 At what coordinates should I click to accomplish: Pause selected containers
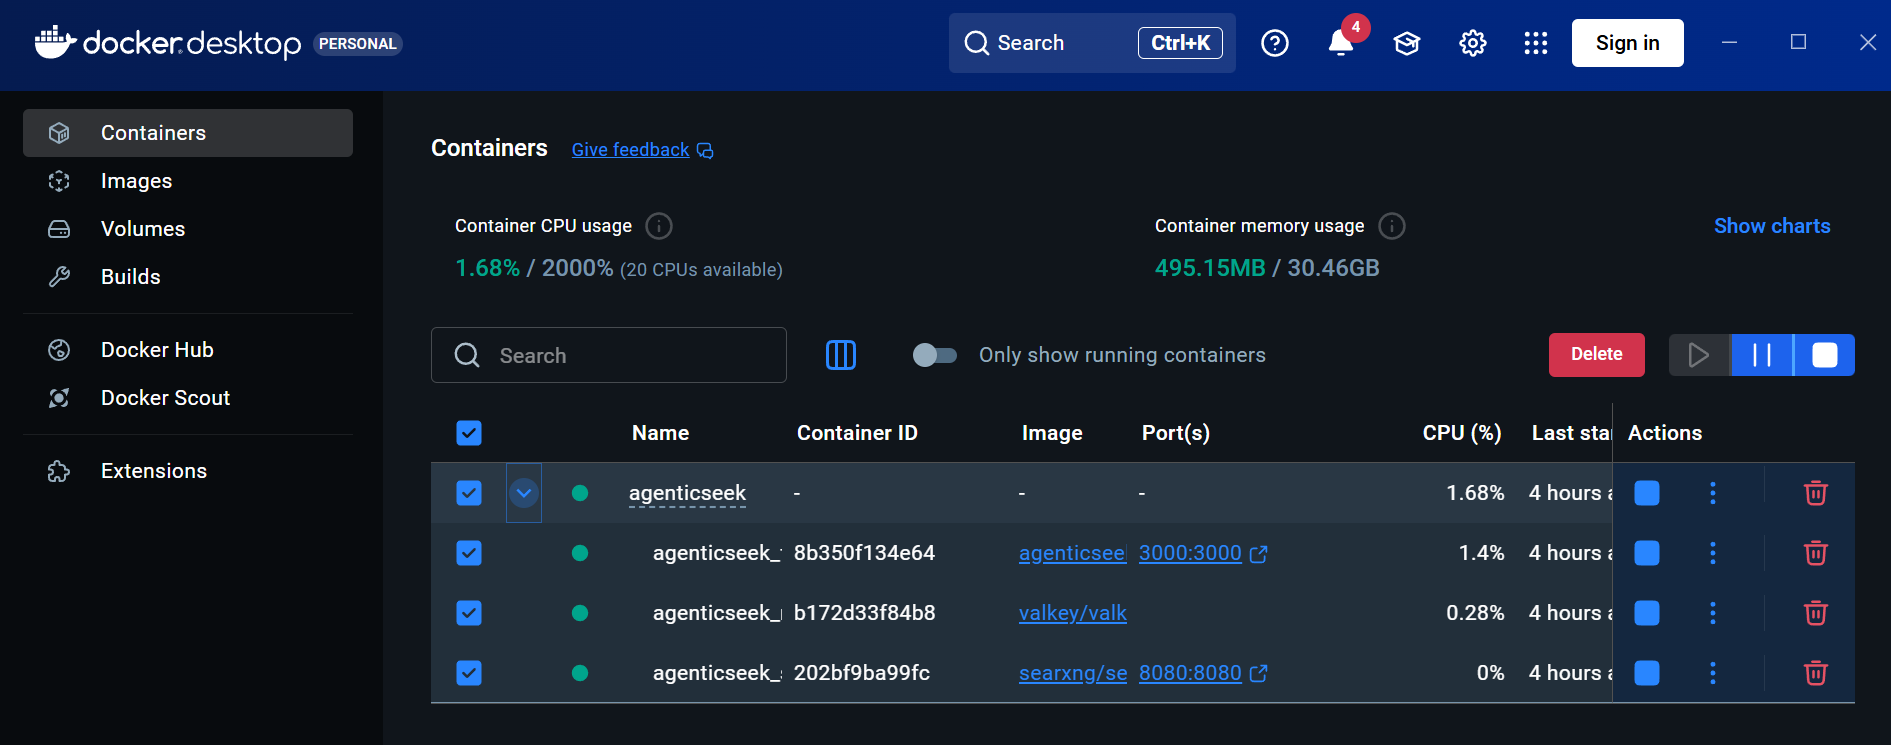click(x=1762, y=355)
